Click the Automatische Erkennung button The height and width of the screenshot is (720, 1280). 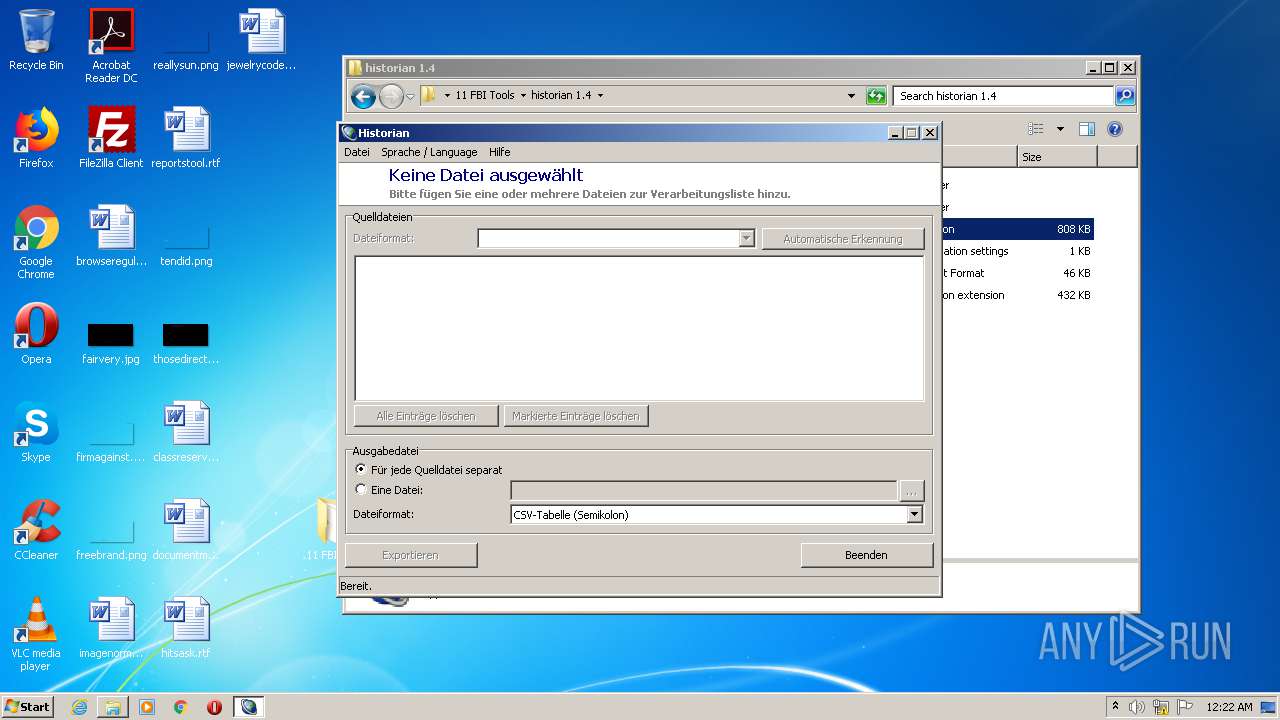tap(843, 239)
